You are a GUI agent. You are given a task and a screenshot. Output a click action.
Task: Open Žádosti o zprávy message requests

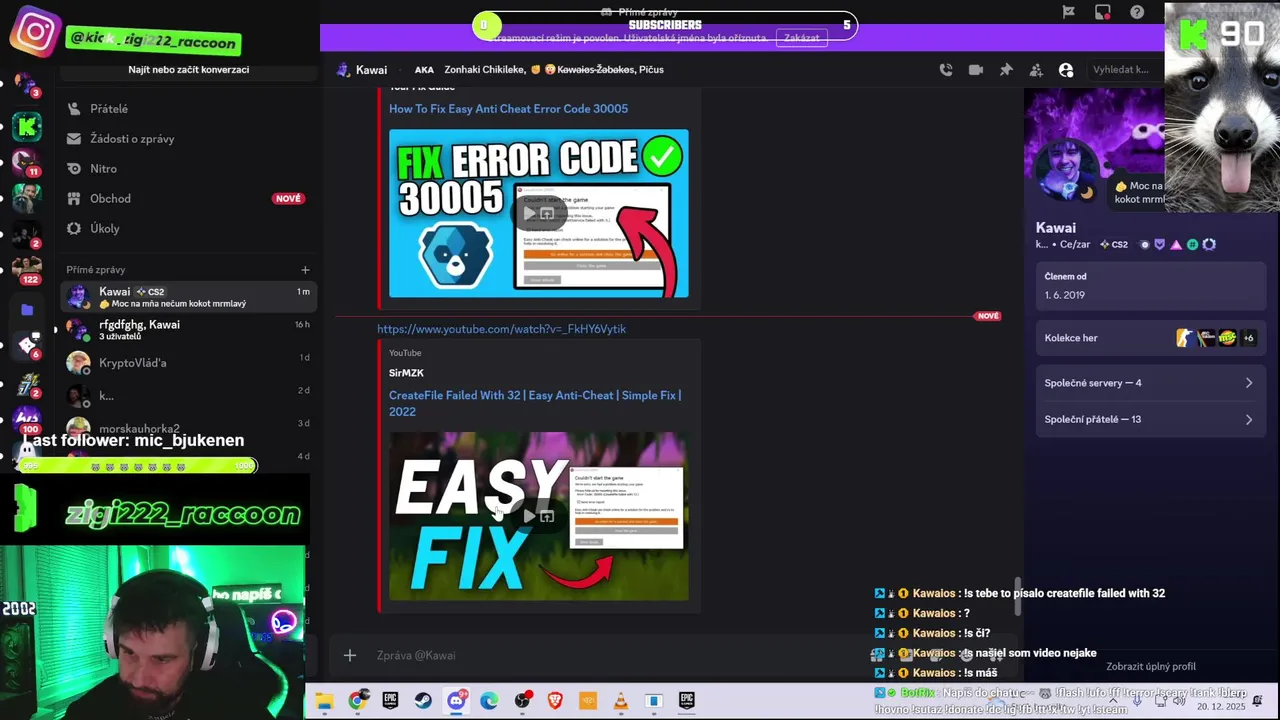(x=188, y=139)
